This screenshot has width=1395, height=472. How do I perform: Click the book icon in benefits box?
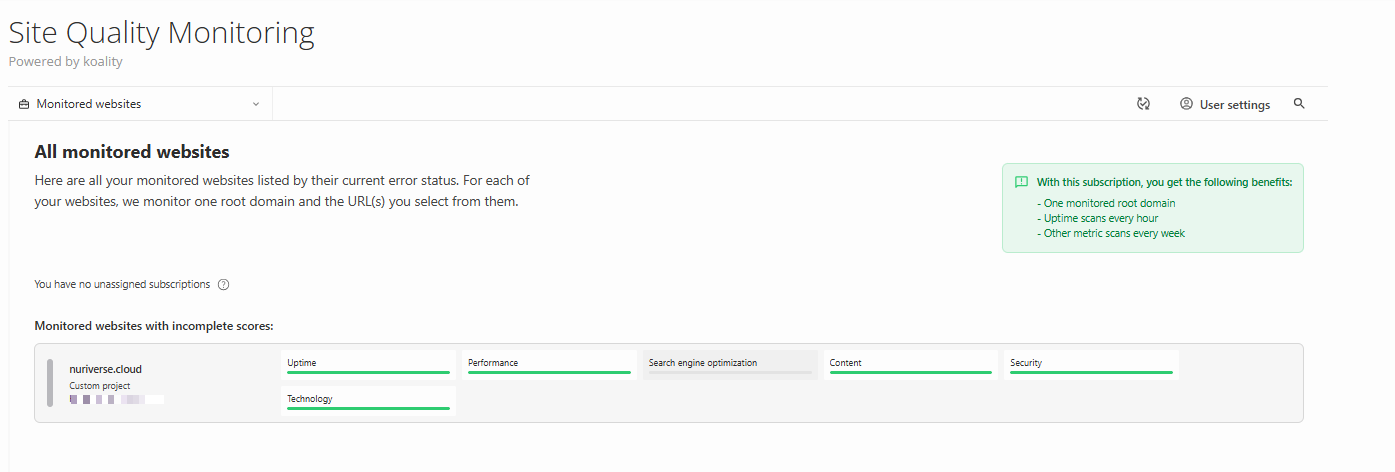pyautogui.click(x=1021, y=182)
